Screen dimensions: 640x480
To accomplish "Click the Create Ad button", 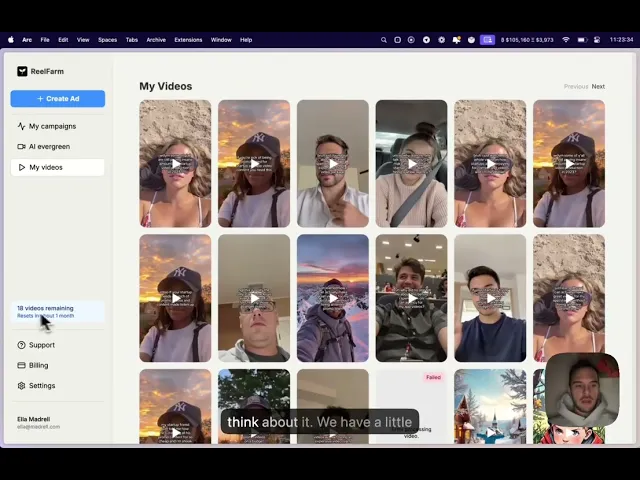I will [x=58, y=99].
